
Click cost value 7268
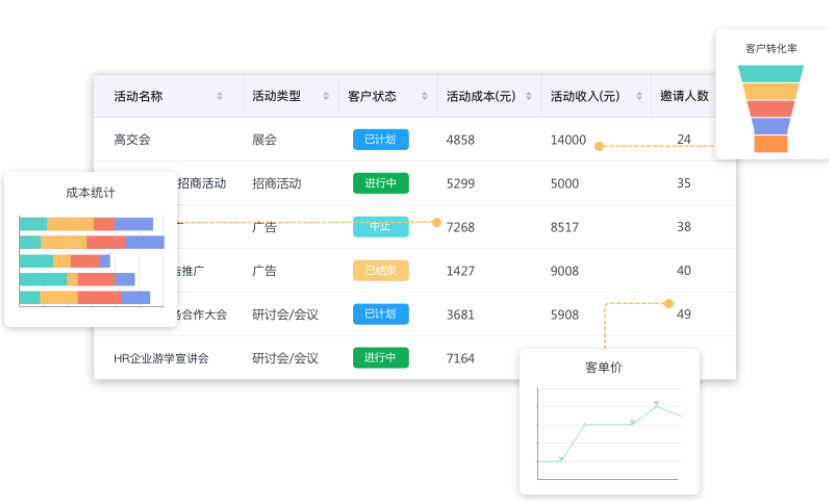(460, 228)
